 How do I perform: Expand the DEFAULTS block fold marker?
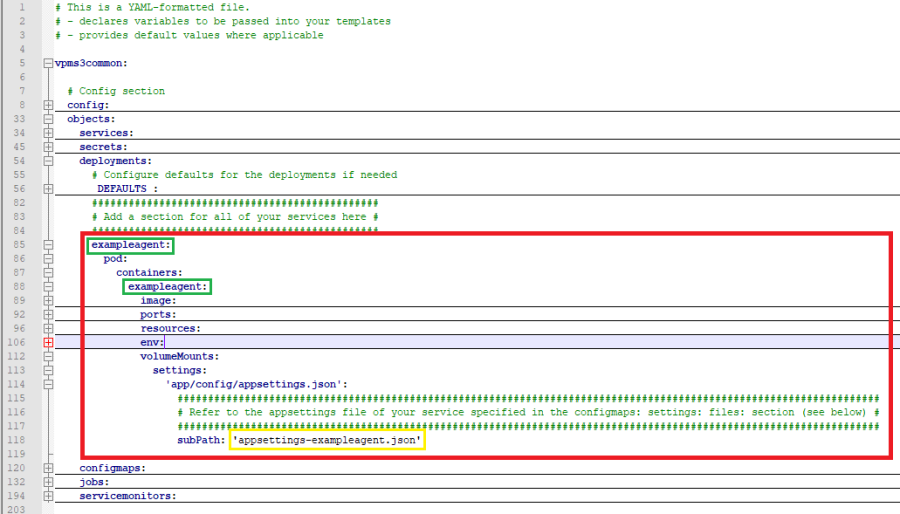pyautogui.click(x=47, y=188)
